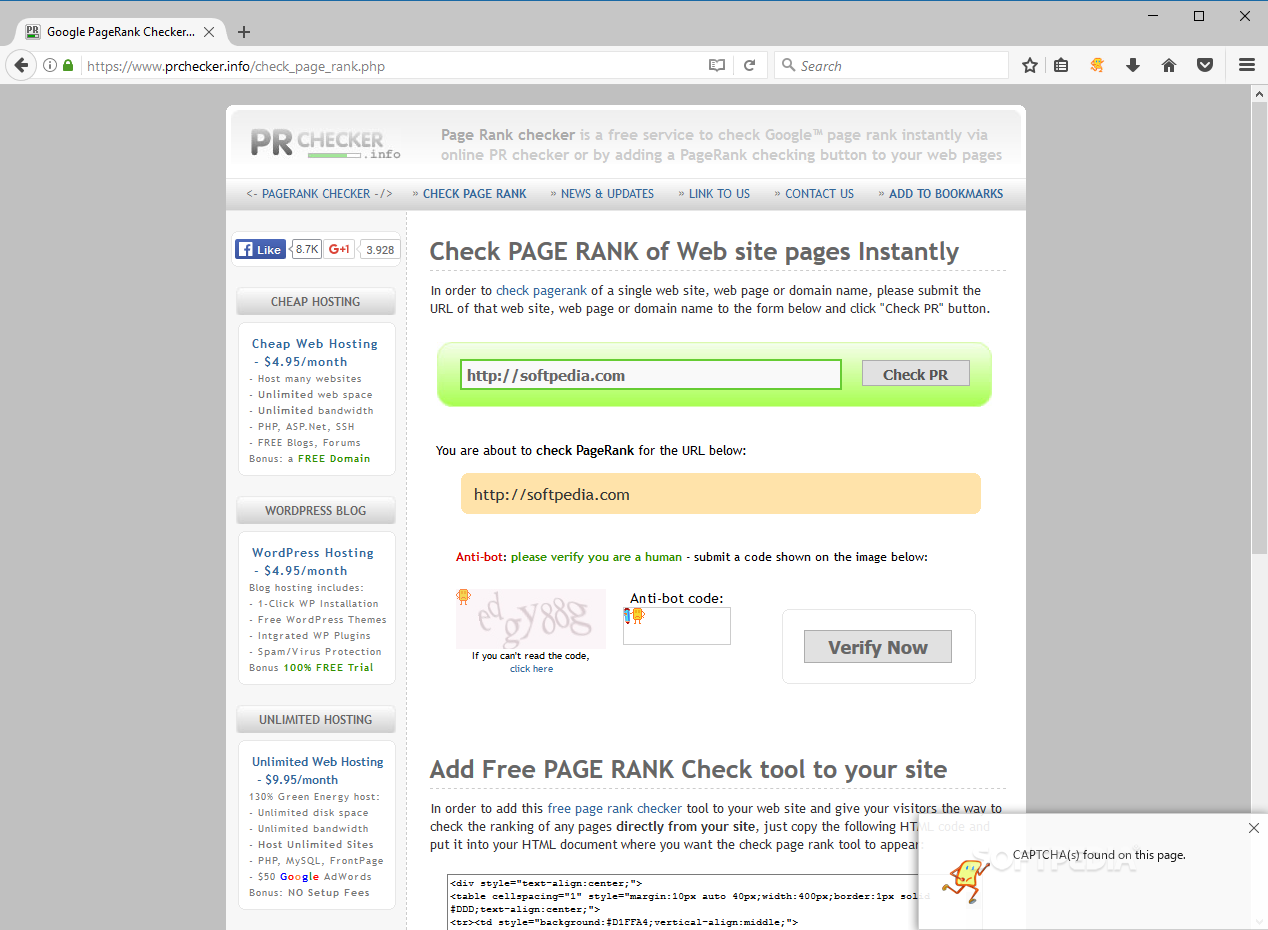Click '$50 Google AdWords' text
This screenshot has height=930, width=1268.
315,877
